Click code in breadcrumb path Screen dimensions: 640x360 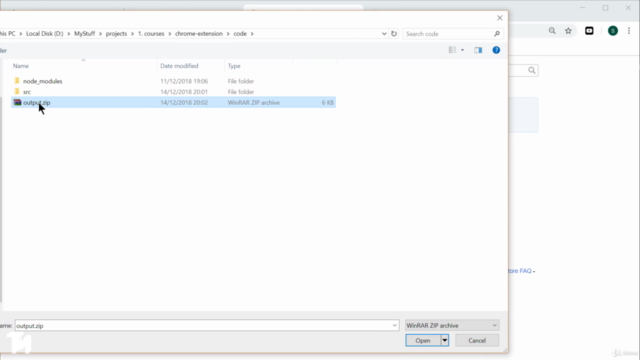(240, 34)
